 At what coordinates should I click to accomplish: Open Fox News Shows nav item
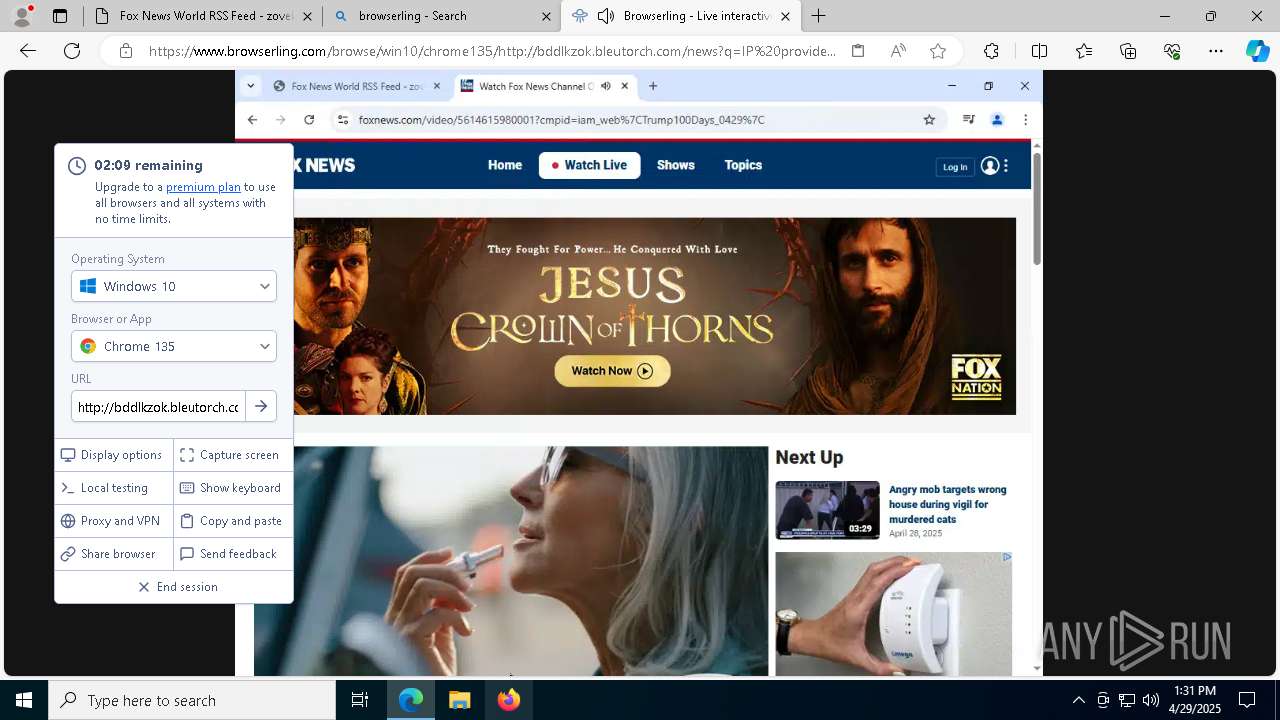[676, 165]
